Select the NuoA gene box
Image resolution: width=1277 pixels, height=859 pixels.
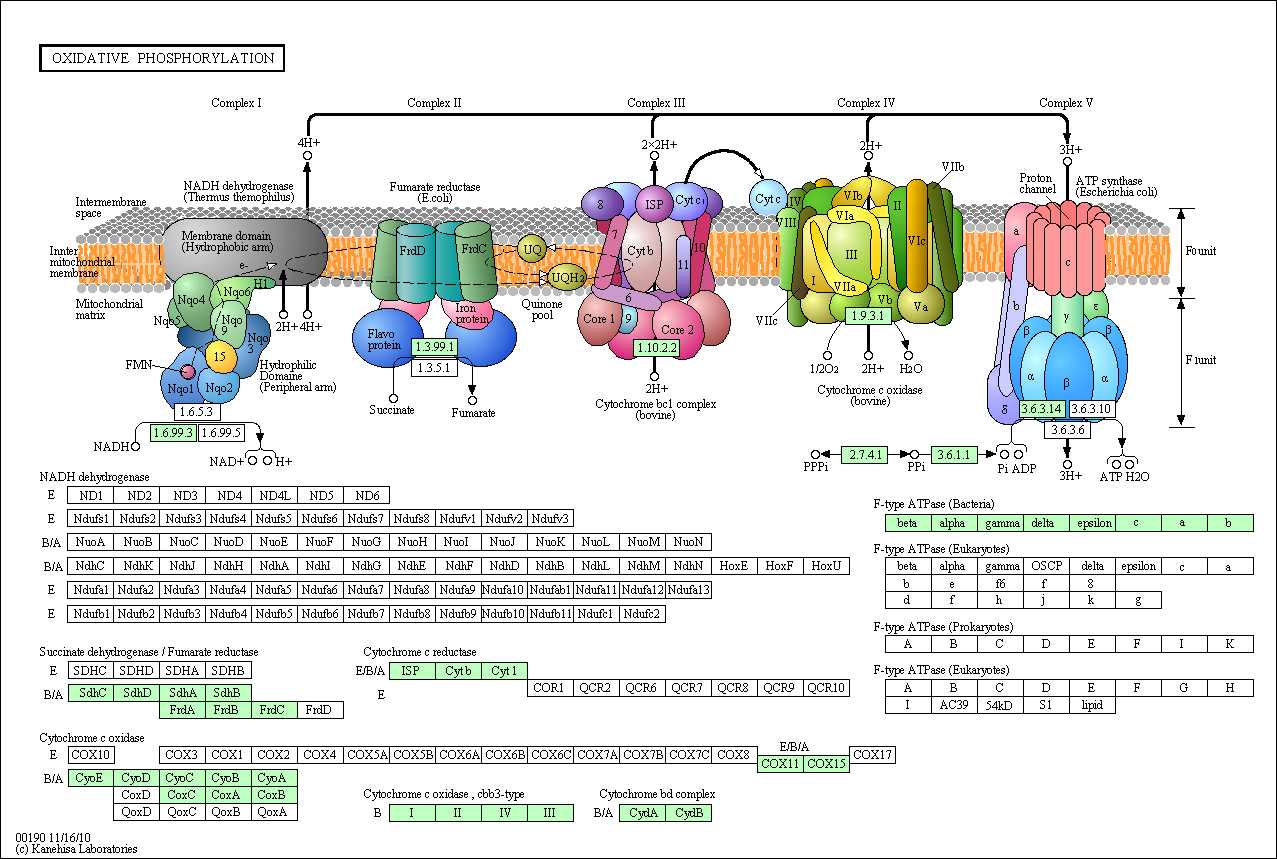point(90,542)
